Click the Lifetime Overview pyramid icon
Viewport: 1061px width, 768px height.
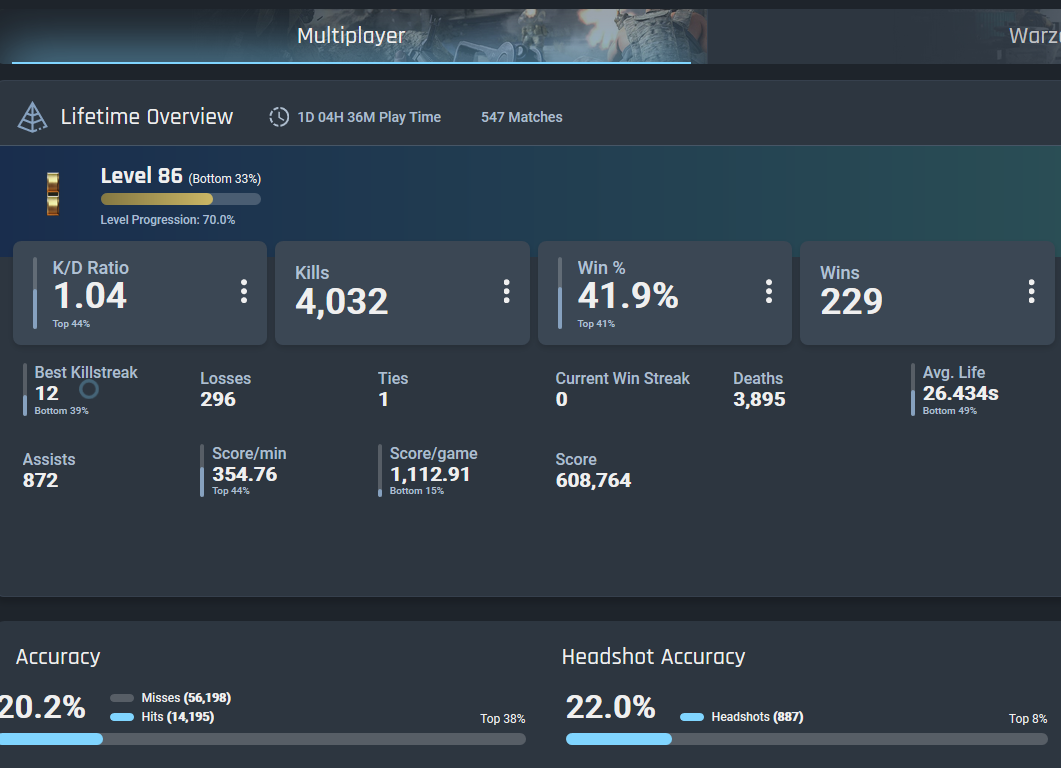tap(32, 117)
